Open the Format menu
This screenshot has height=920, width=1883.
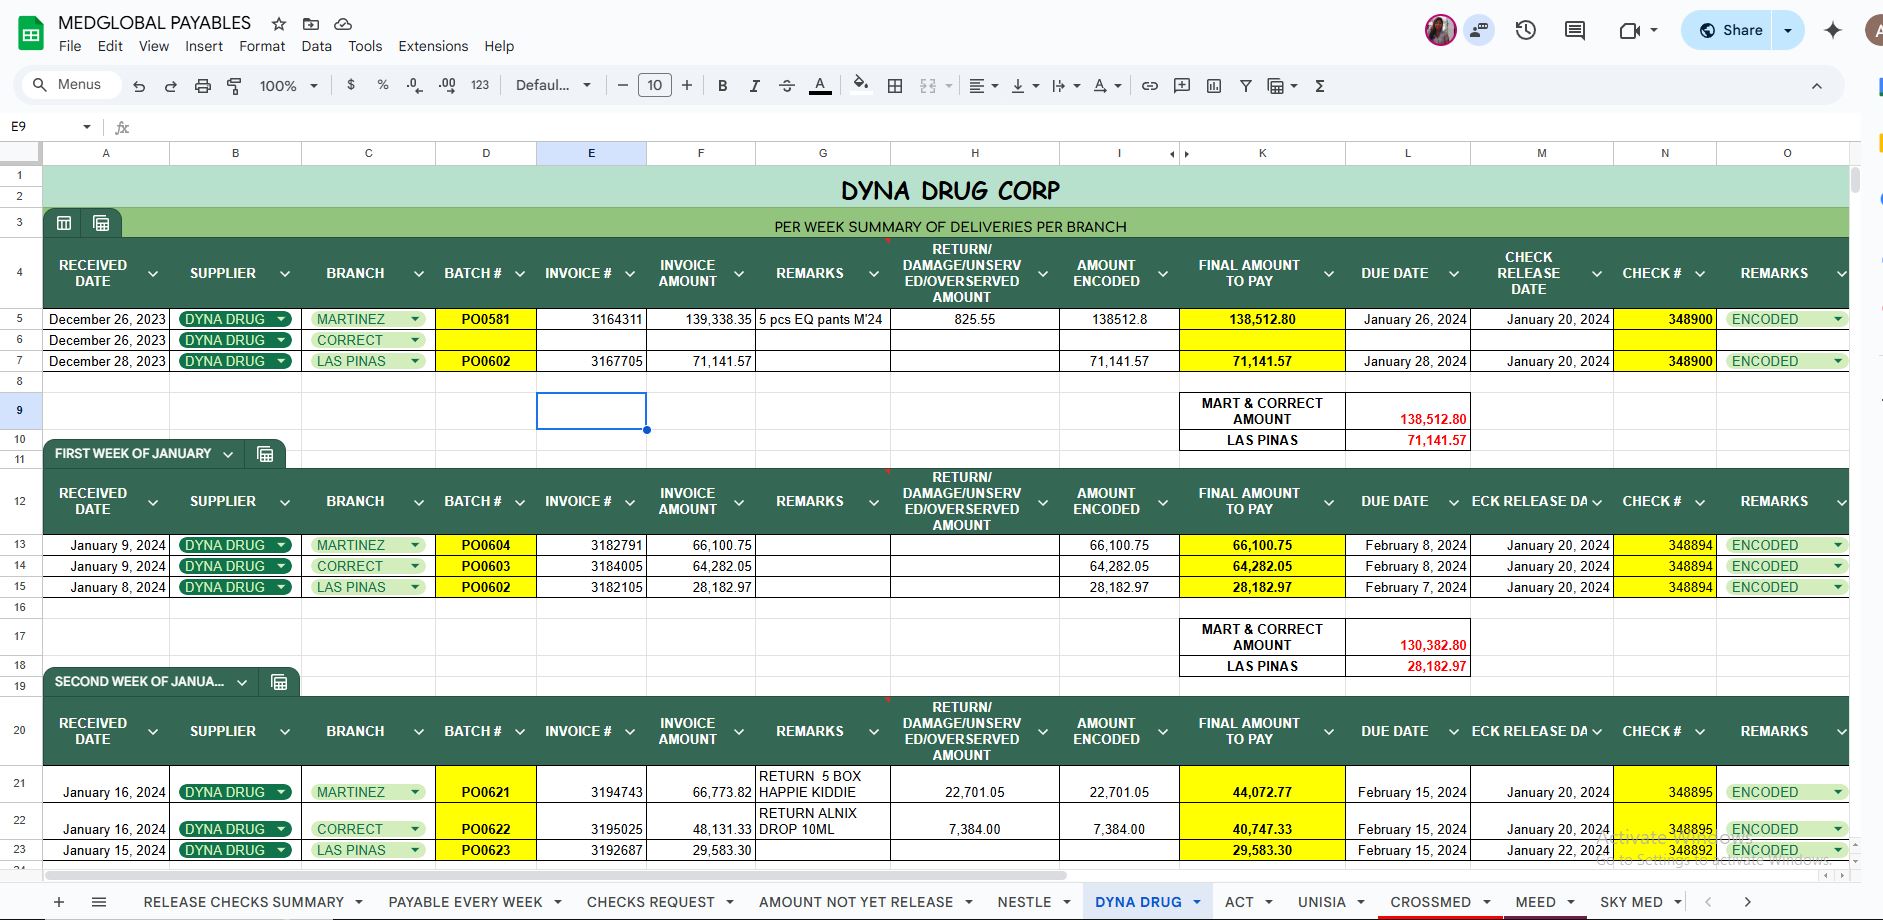262,46
